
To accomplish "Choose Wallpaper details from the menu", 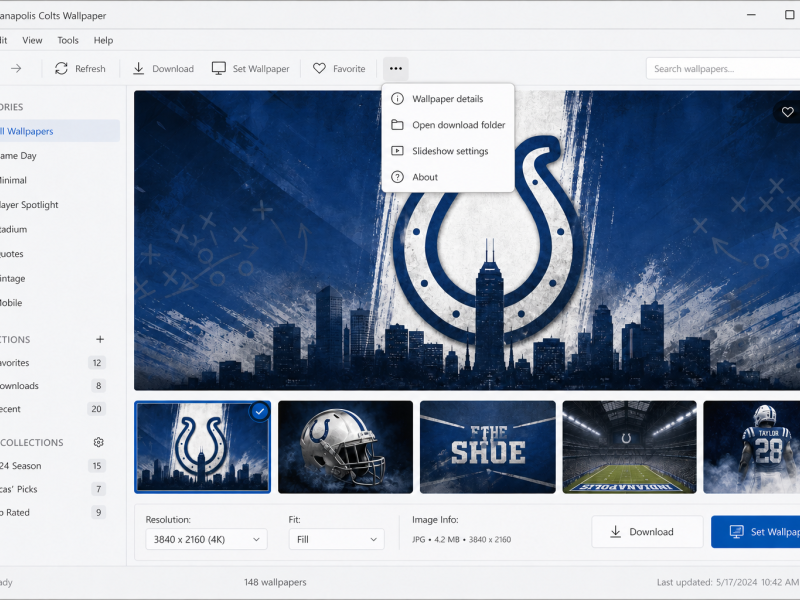I will click(448, 98).
